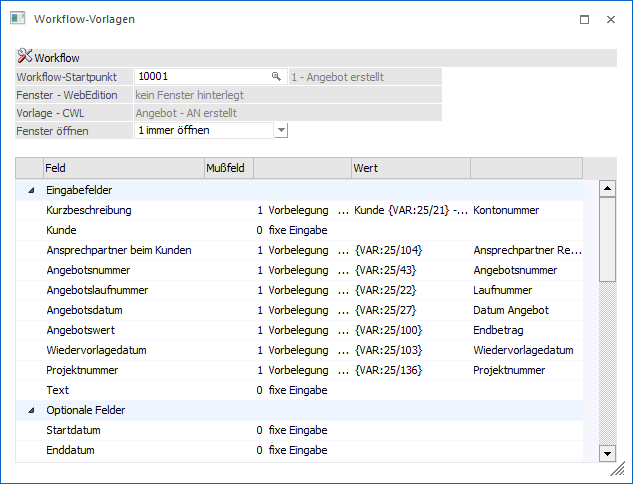Click ellipsis button in Angebotswert row

tap(344, 331)
